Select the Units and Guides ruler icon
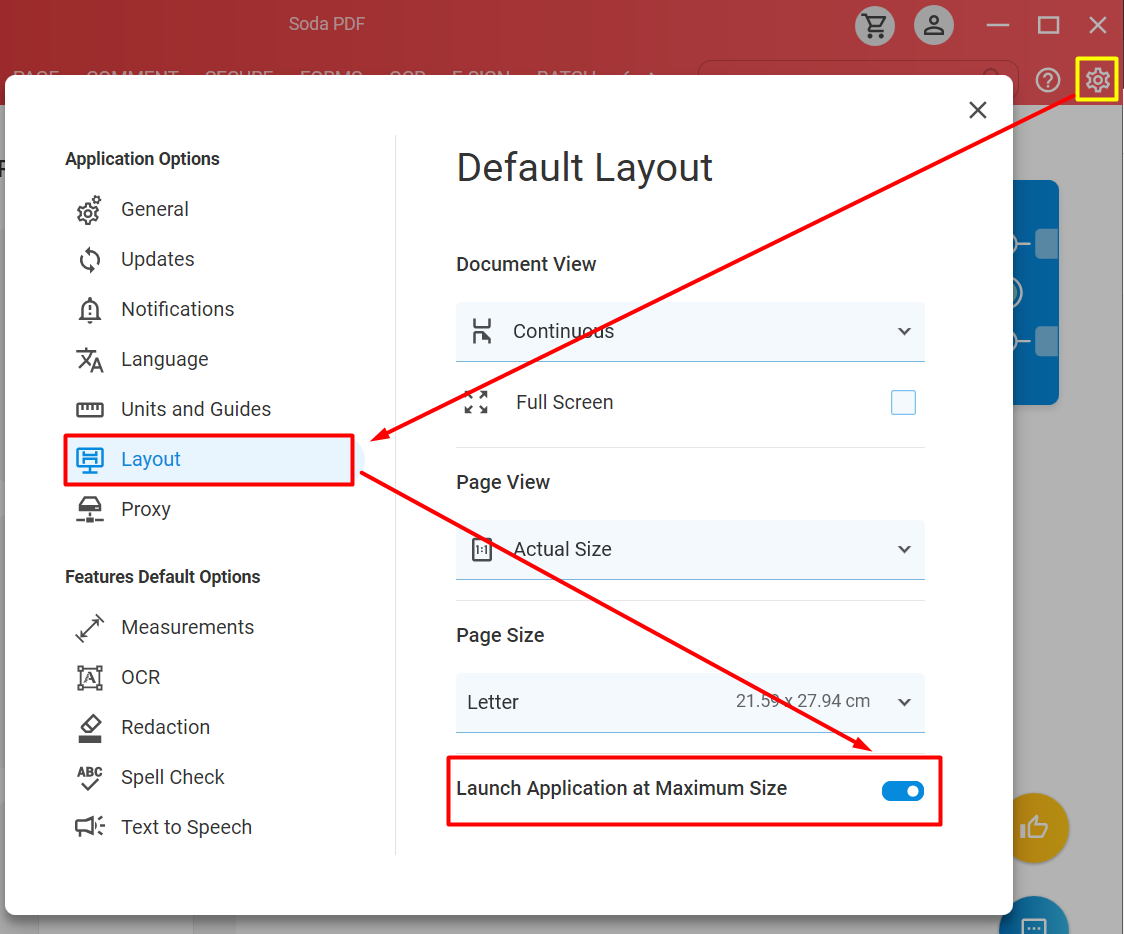This screenshot has width=1124, height=934. click(89, 409)
